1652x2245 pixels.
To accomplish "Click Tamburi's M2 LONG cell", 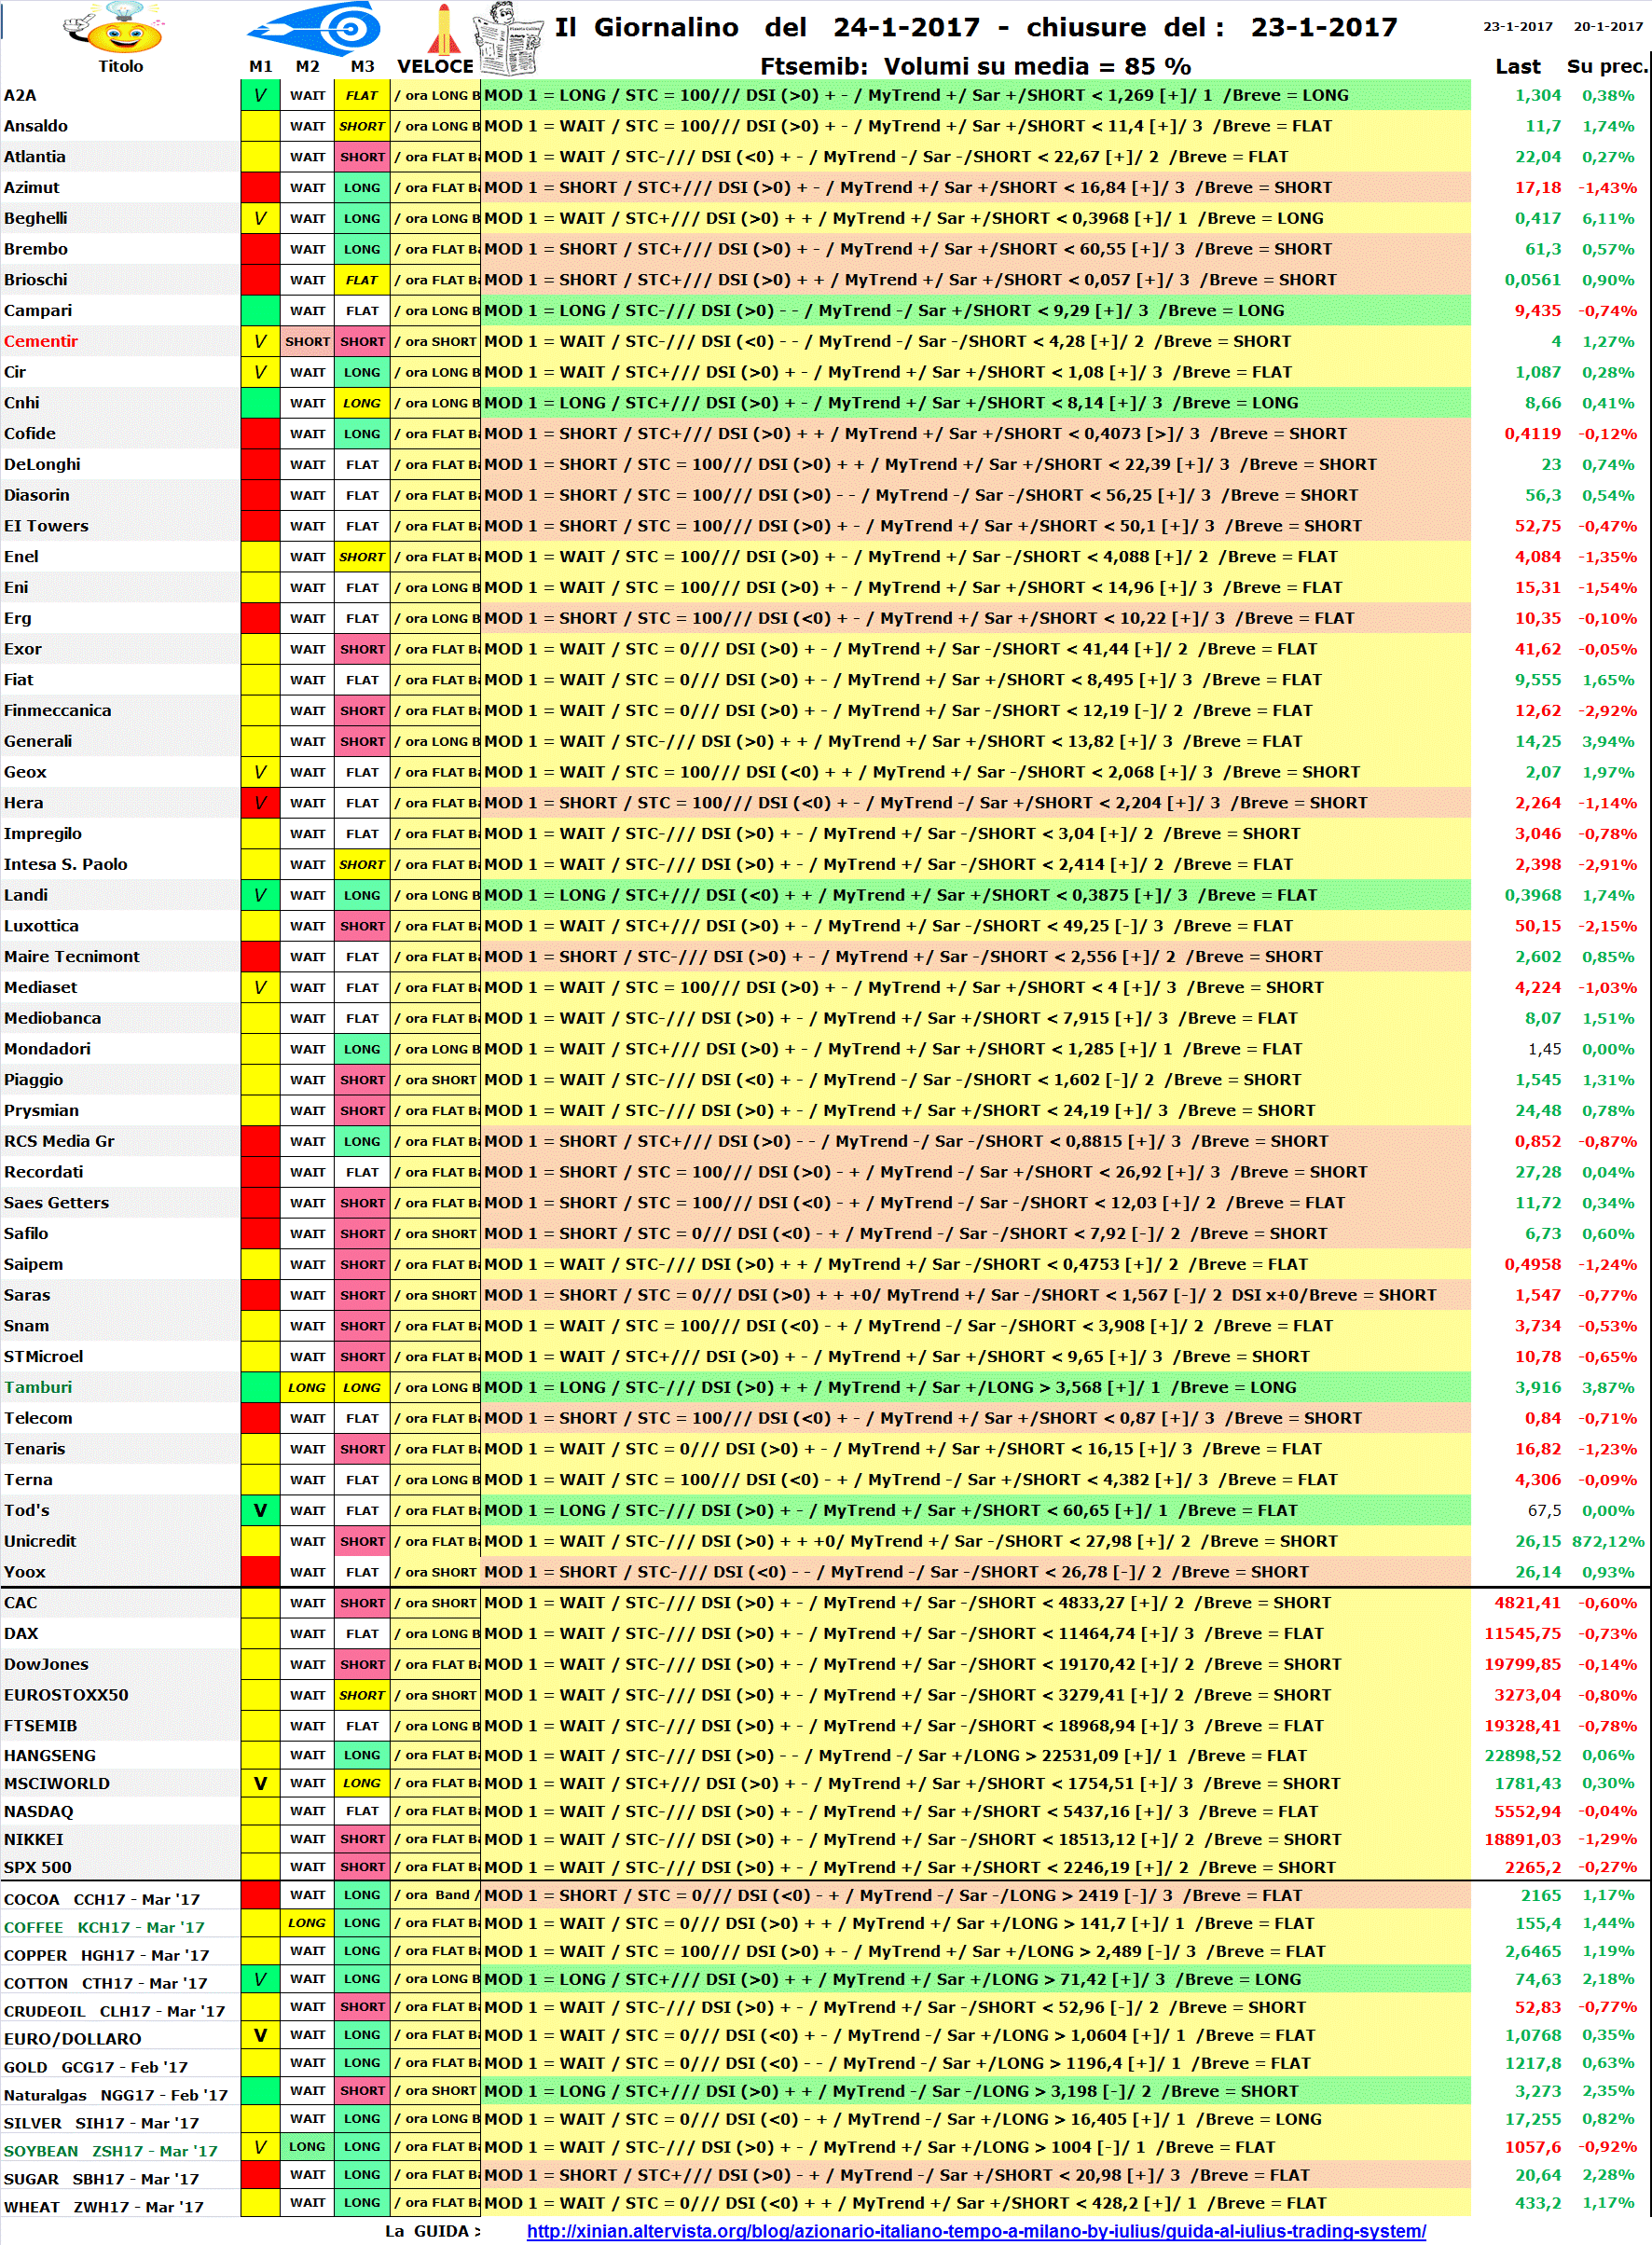I will (307, 1387).
